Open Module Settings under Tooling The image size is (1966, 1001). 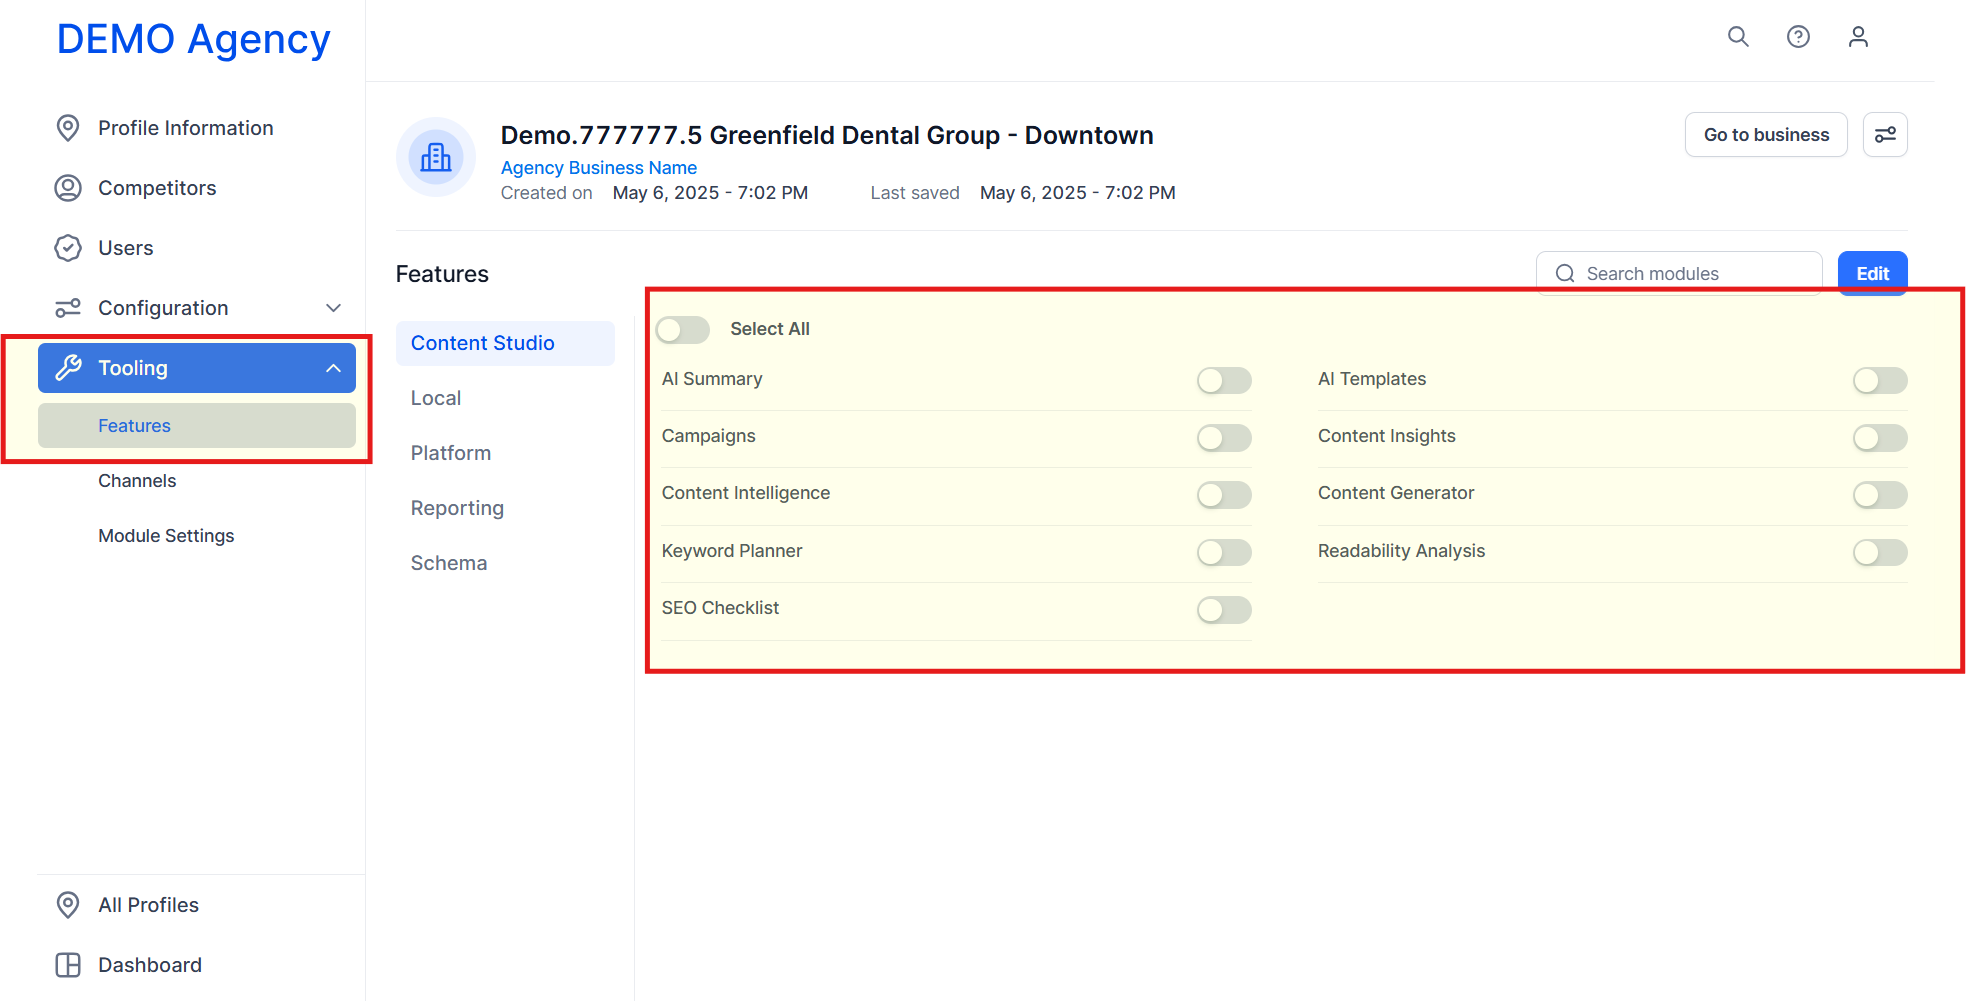click(x=197, y=536)
